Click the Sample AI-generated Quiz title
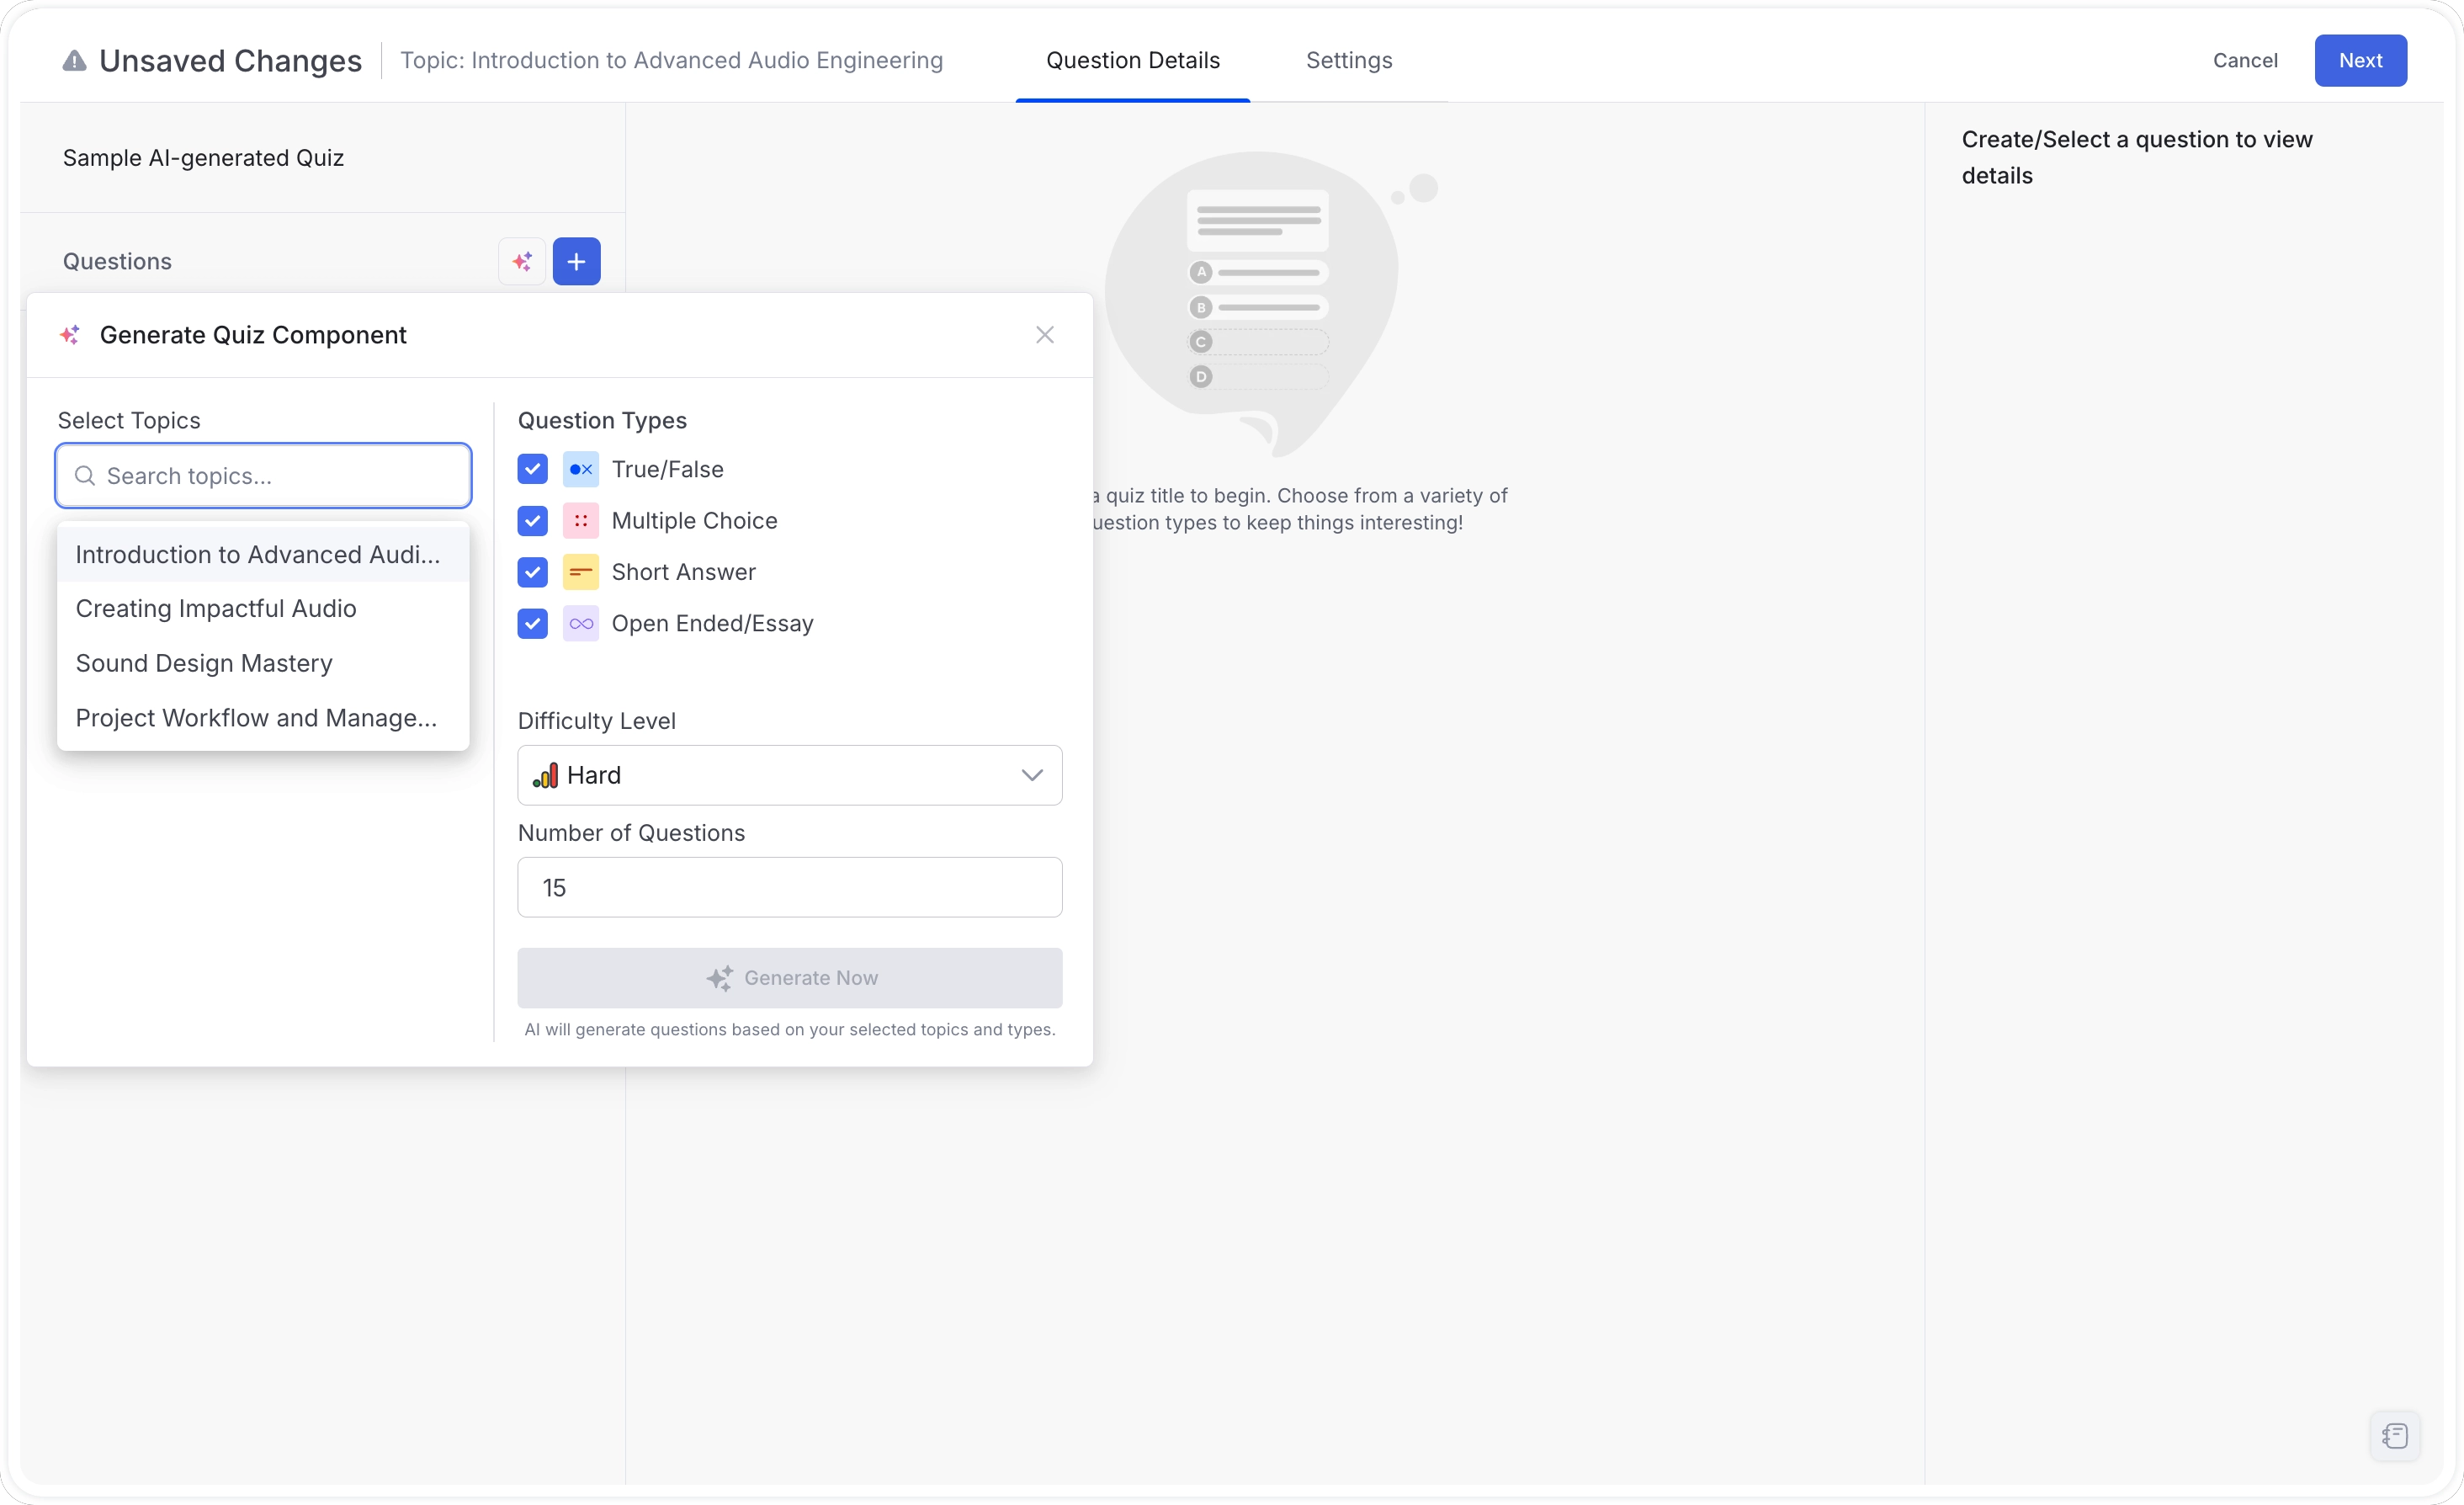The image size is (2464, 1505). coord(203,158)
